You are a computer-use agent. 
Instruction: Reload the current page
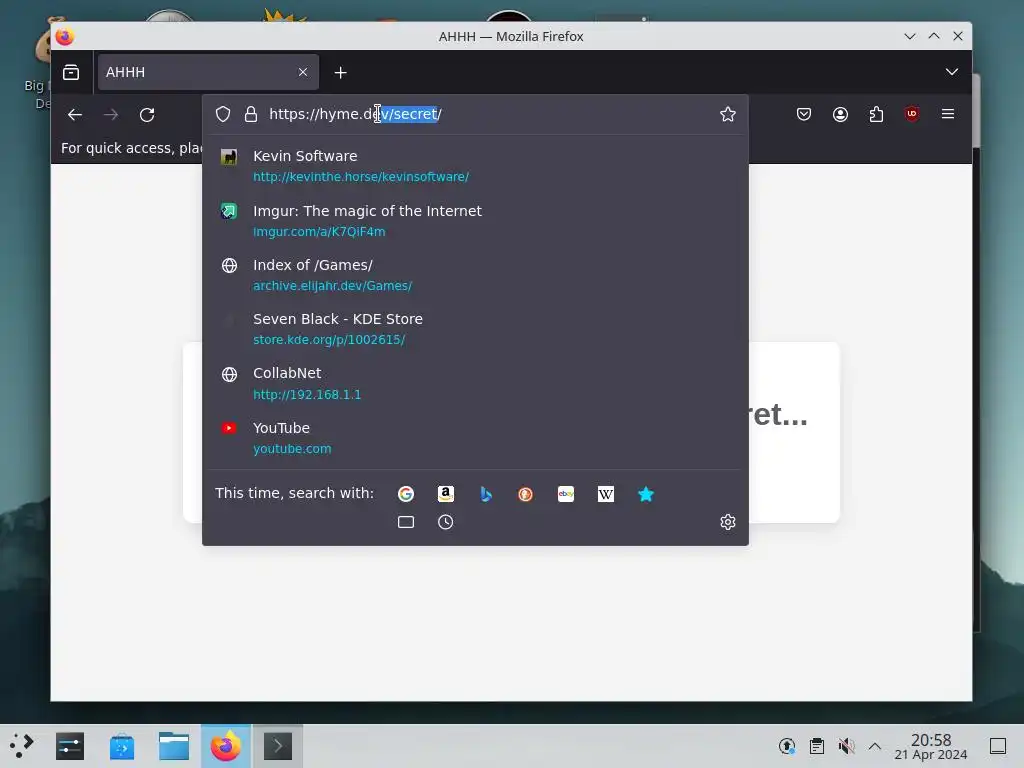pos(147,115)
